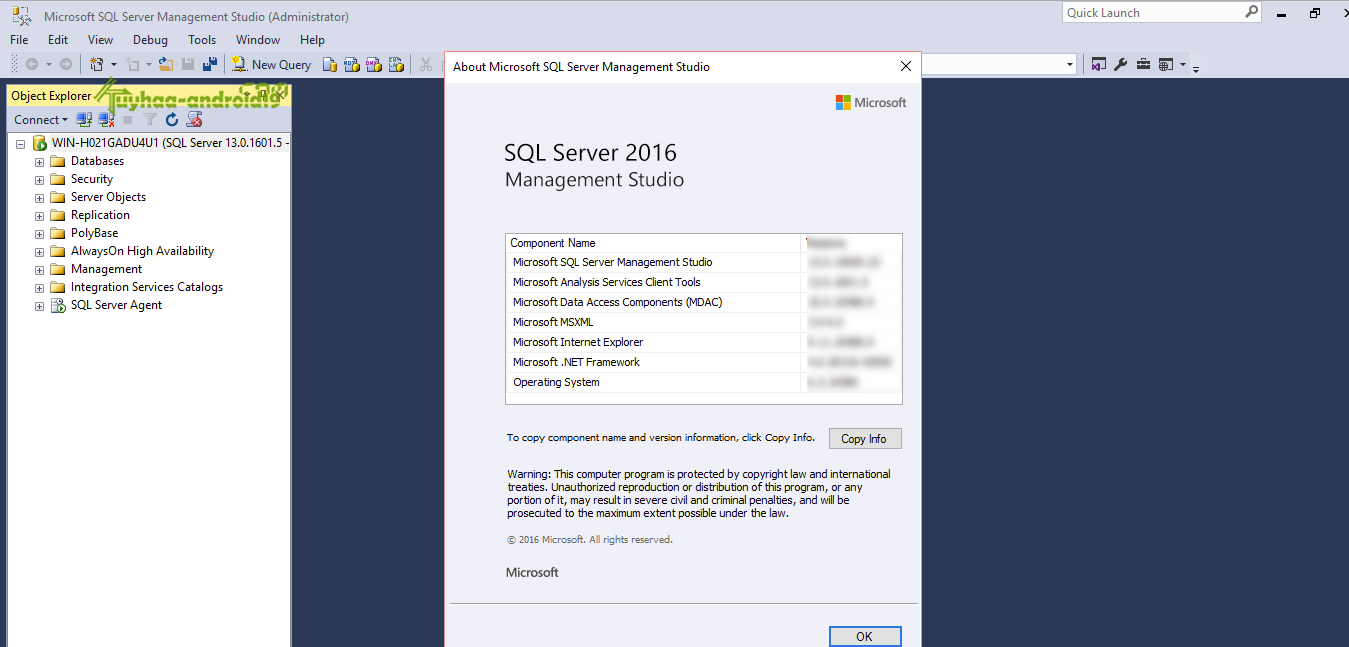
Task: Open the Connect dropdown in Object Explorer
Action: [40, 119]
